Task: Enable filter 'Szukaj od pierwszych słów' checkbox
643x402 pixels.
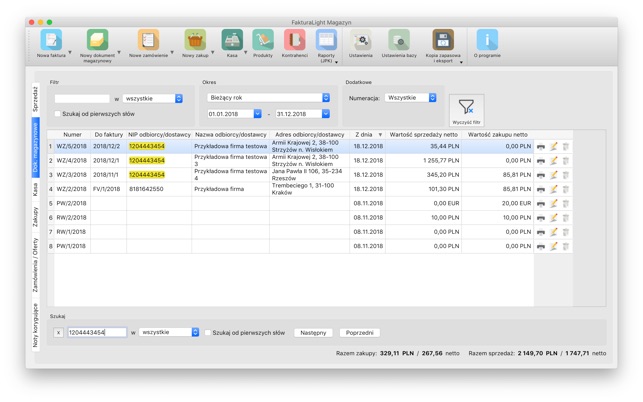Action: 58,114
